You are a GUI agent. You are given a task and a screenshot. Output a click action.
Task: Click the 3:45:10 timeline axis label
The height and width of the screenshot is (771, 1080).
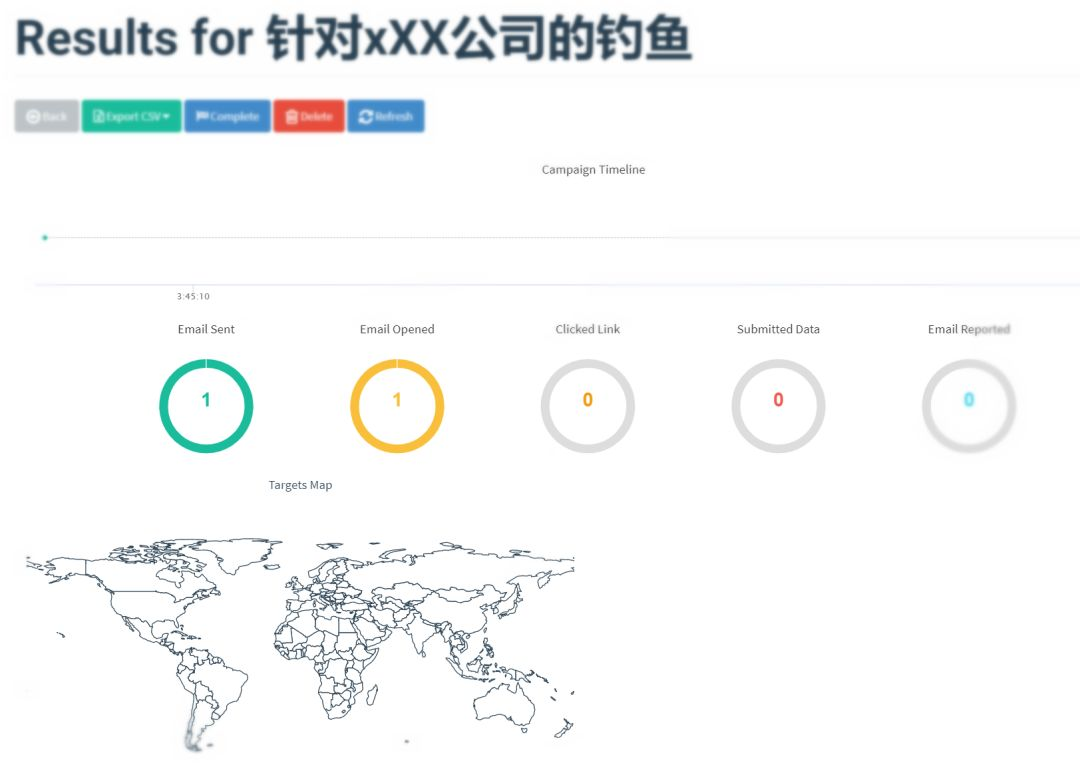click(193, 296)
